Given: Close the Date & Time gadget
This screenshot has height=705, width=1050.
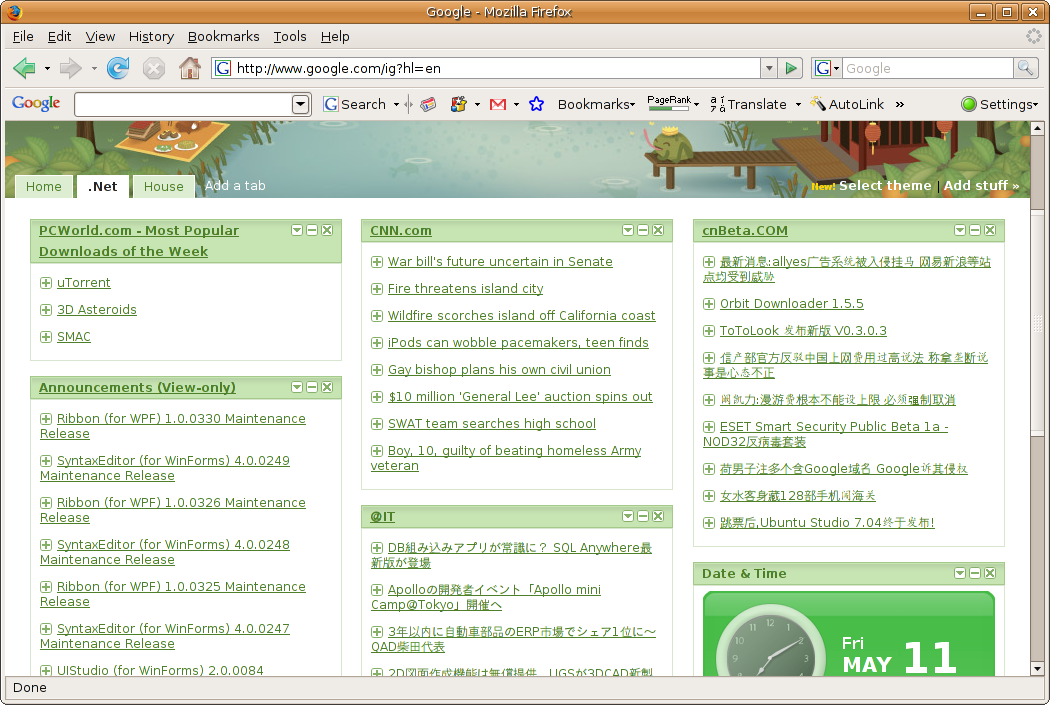Looking at the screenshot, I should pos(990,573).
